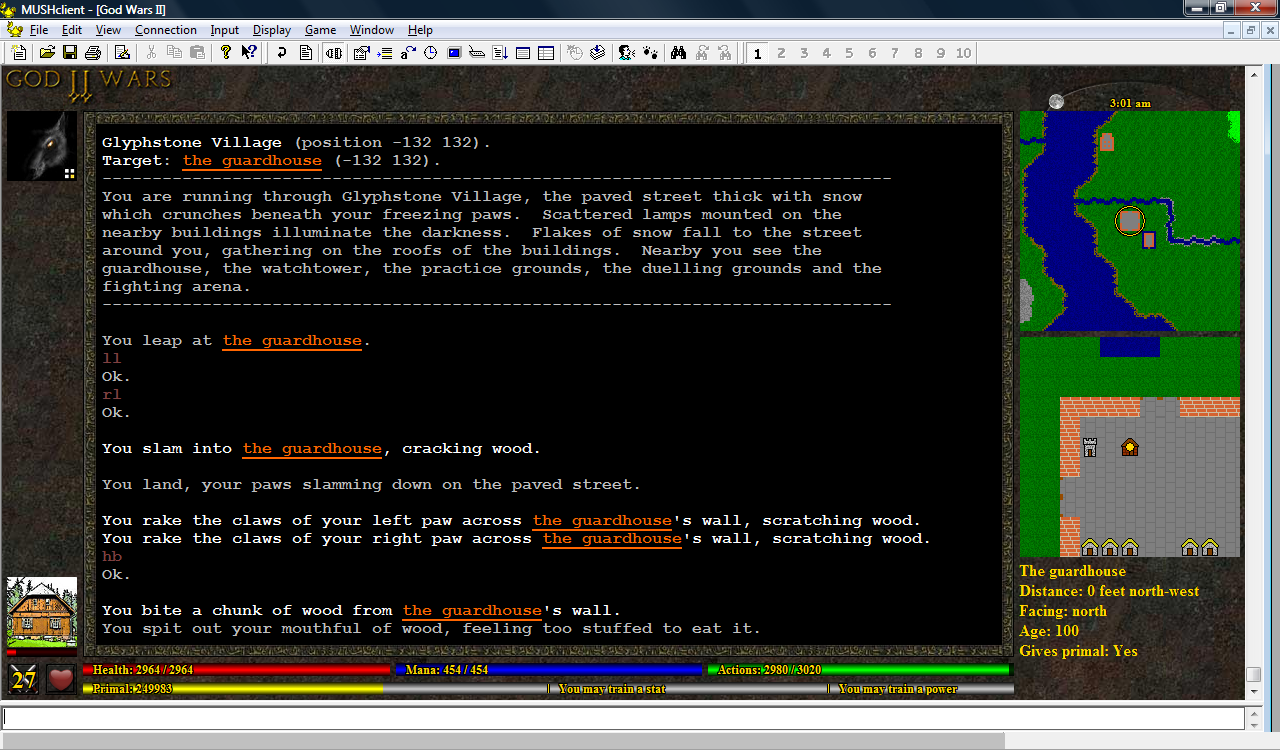Switch to world number 5
The height and width of the screenshot is (750, 1280).
[x=849, y=53]
